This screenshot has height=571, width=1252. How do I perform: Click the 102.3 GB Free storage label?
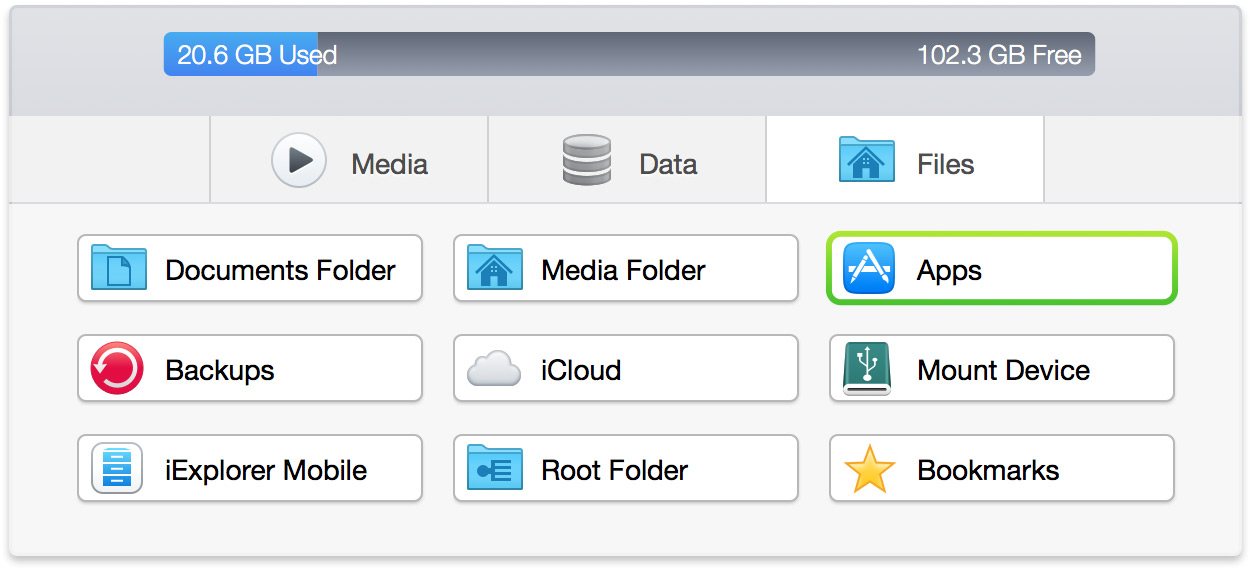[998, 54]
